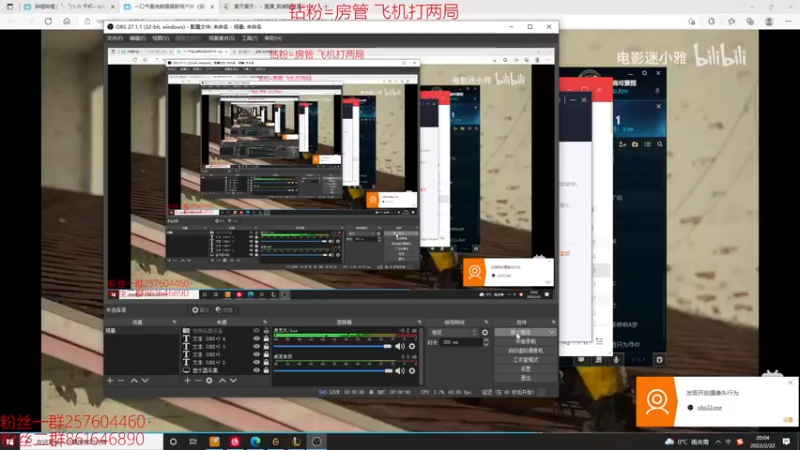Open the OBS File menu
Image resolution: width=800 pixels, height=450 pixels.
click(115, 38)
